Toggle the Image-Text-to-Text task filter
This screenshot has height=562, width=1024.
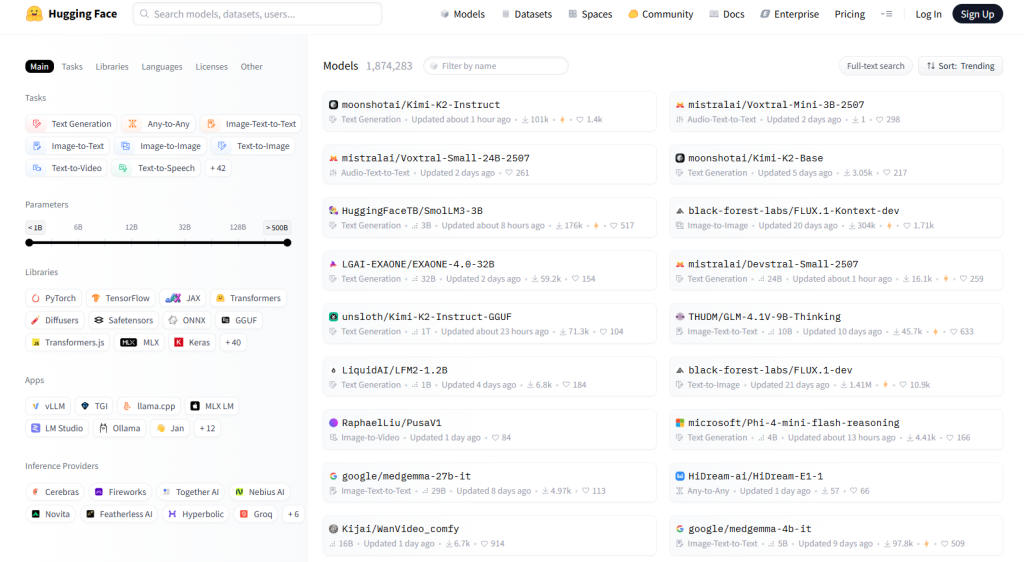(251, 124)
